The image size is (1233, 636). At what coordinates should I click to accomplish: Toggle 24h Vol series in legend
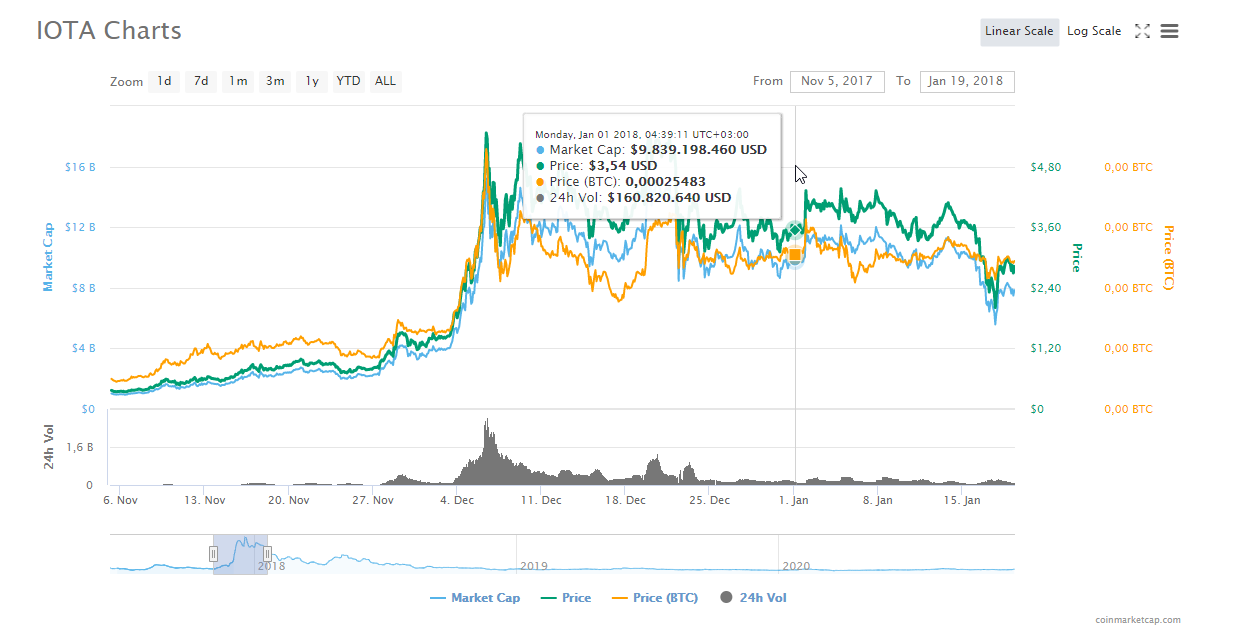(x=753, y=598)
